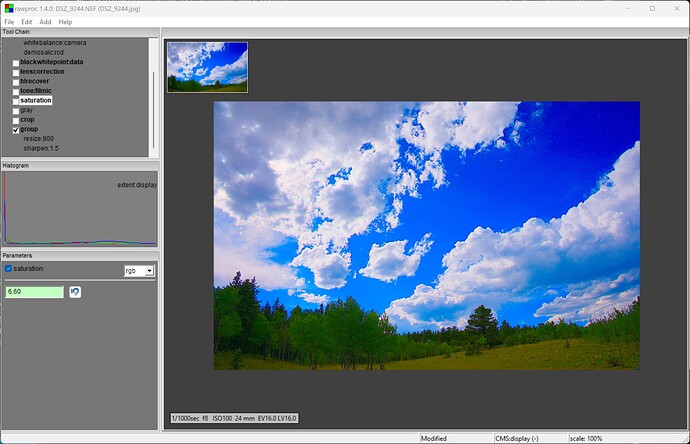Open the rgb channel dropdown
The height and width of the screenshot is (444, 690).
(x=139, y=271)
